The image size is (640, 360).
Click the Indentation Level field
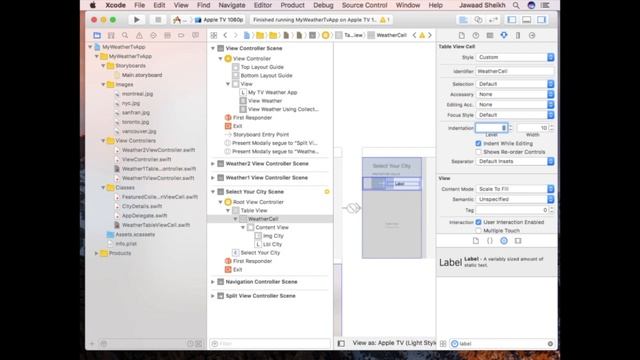[x=491, y=128]
